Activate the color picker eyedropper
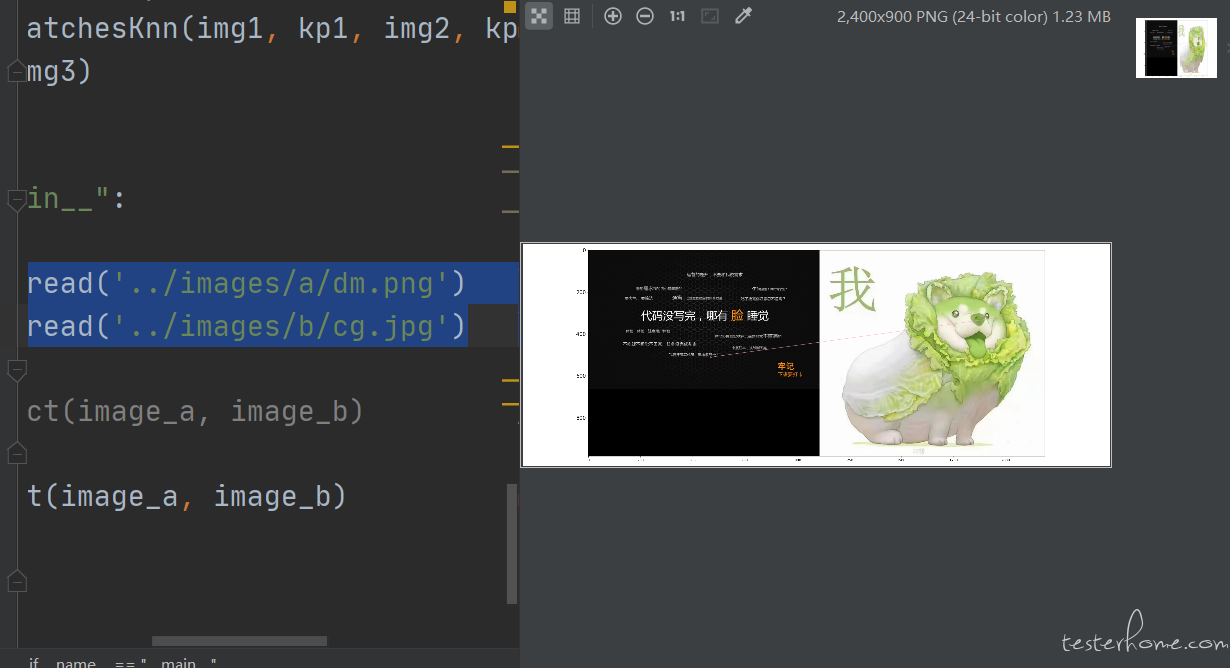The width and height of the screenshot is (1230, 668). click(742, 16)
